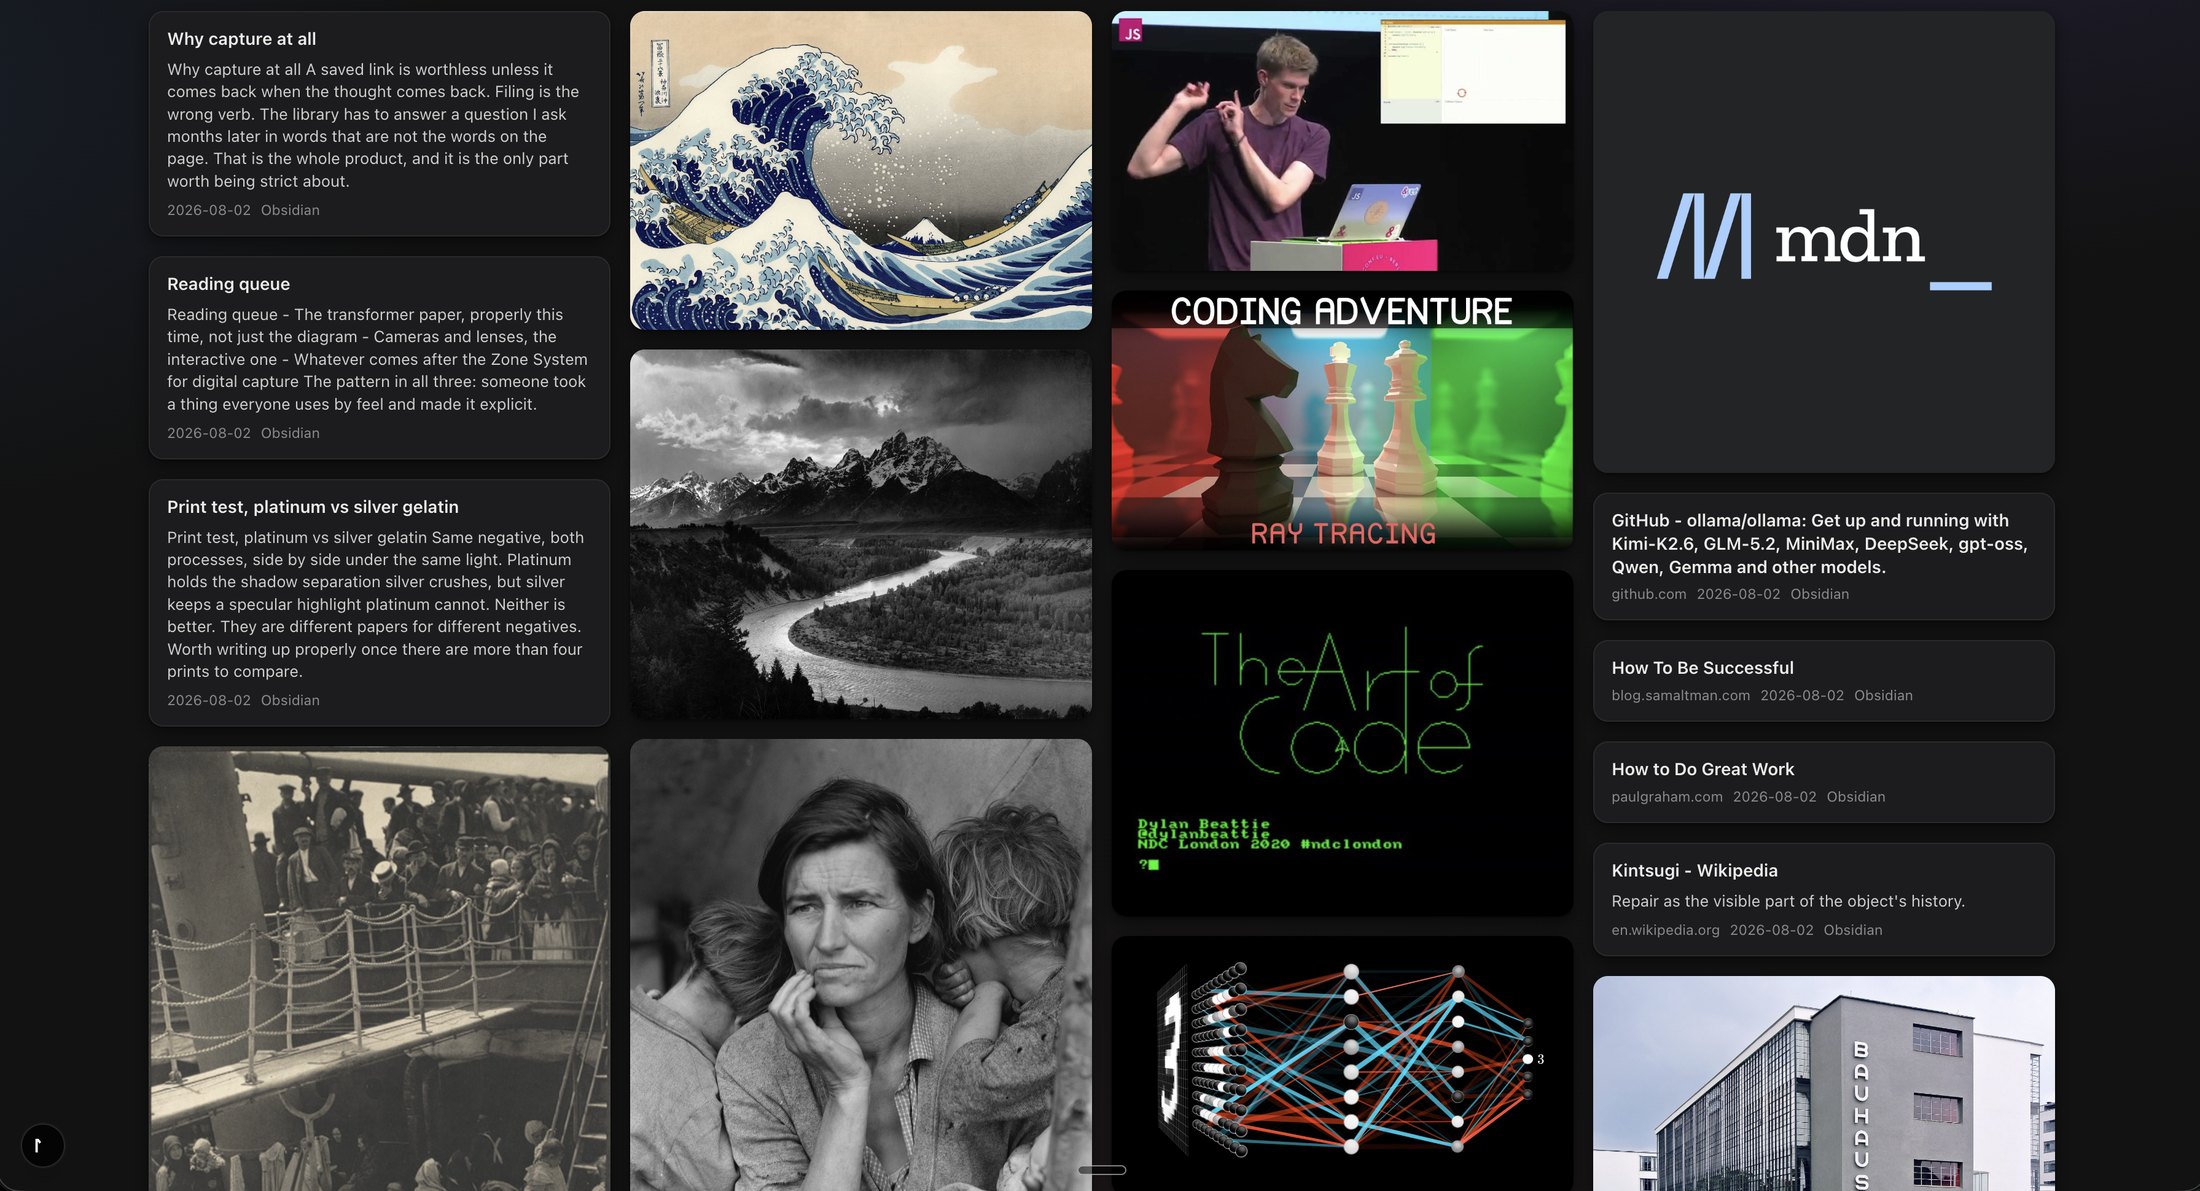
Task: Click '2026-08-02' date on Kintsugi card
Action: tap(1771, 930)
